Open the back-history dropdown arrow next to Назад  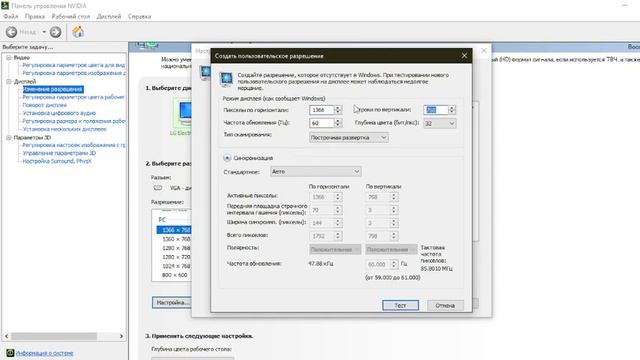pos(44,32)
